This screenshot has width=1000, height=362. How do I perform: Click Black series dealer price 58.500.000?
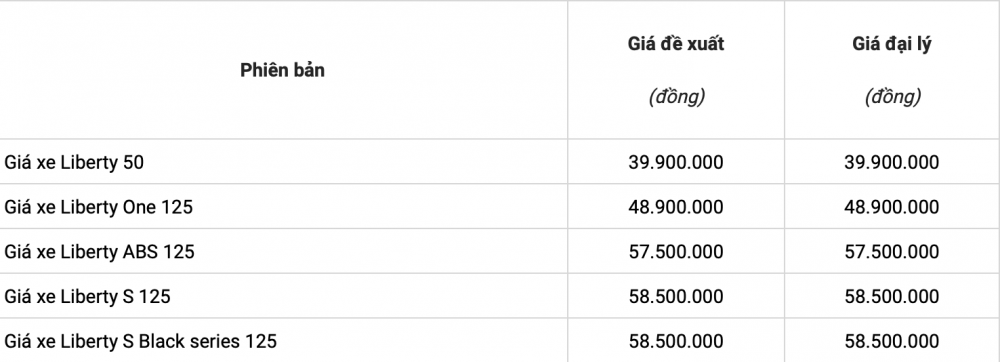(x=892, y=341)
